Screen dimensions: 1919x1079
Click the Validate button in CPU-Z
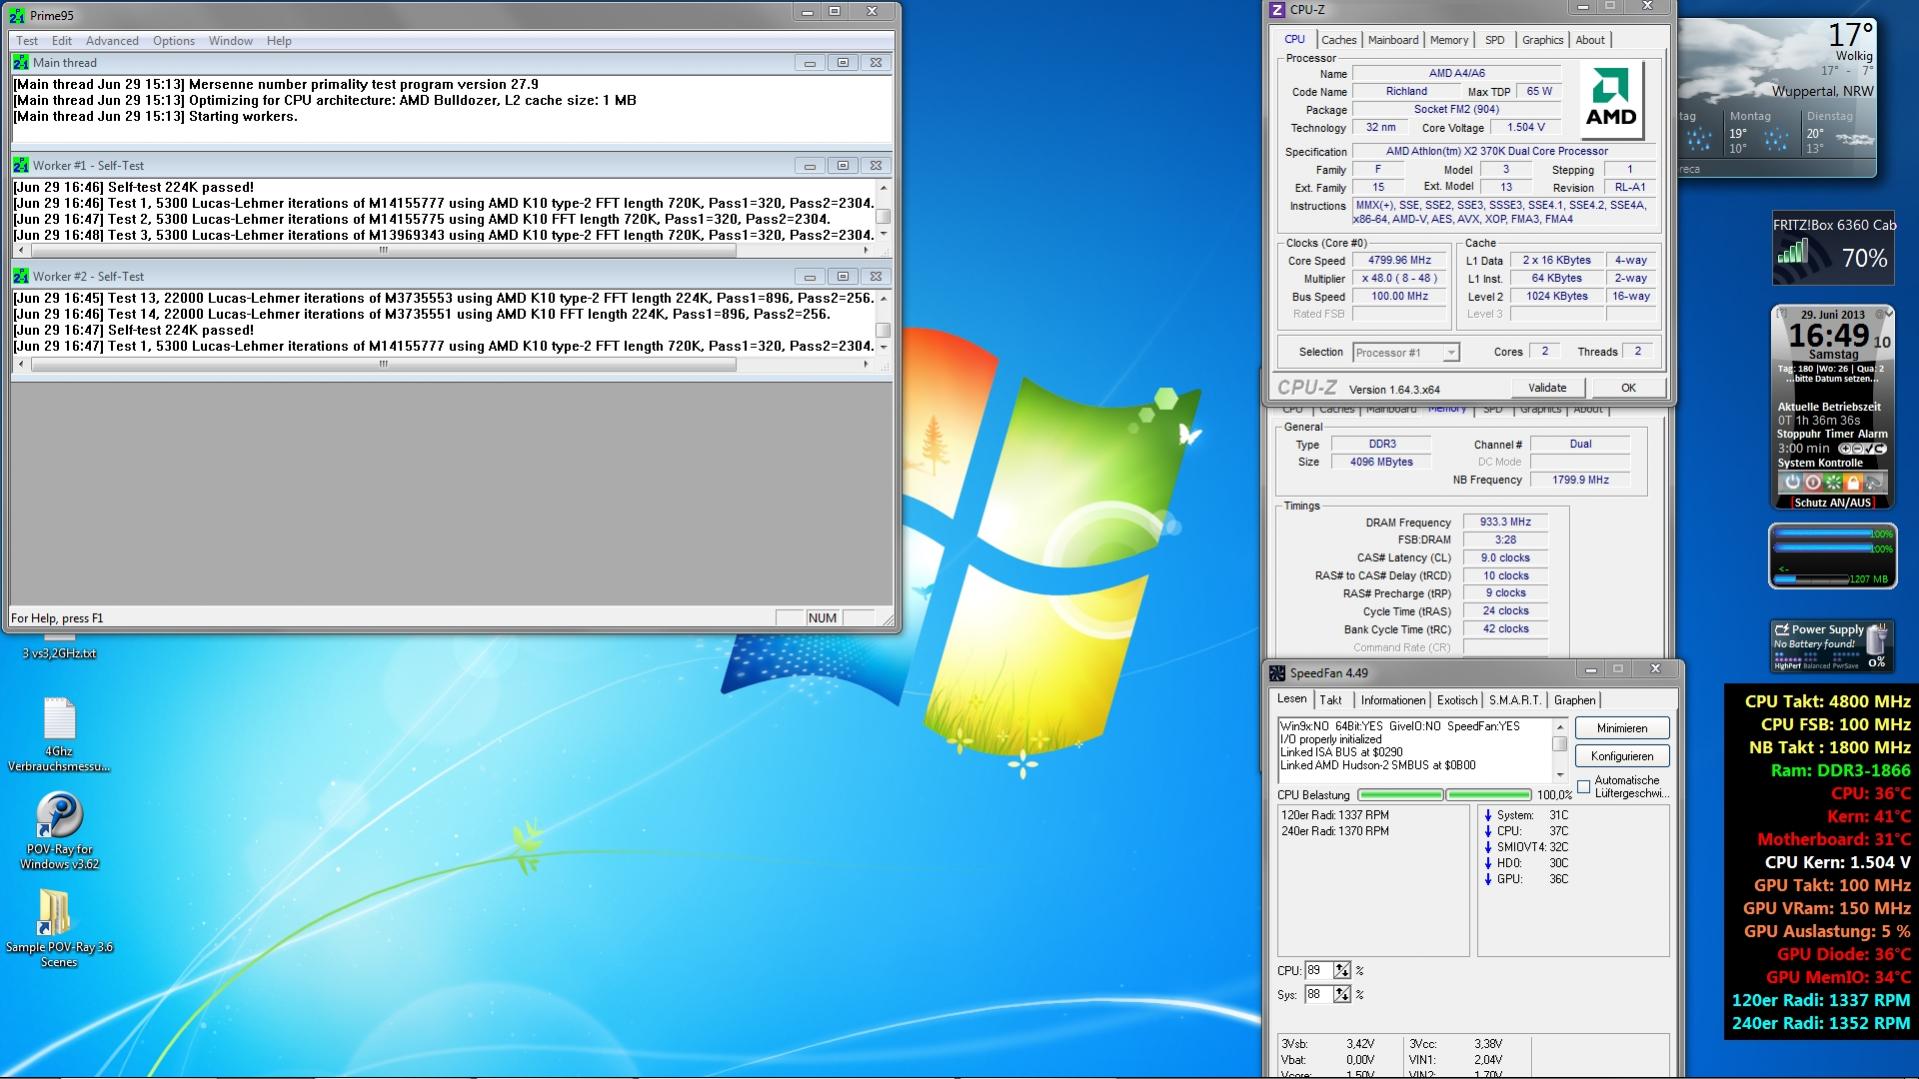click(x=1547, y=388)
